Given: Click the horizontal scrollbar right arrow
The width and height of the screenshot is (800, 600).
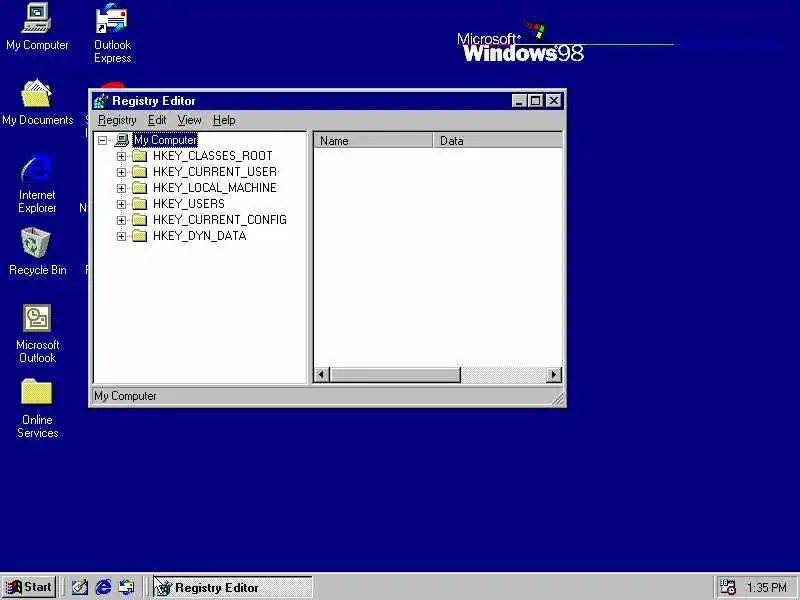Looking at the screenshot, I should point(554,374).
